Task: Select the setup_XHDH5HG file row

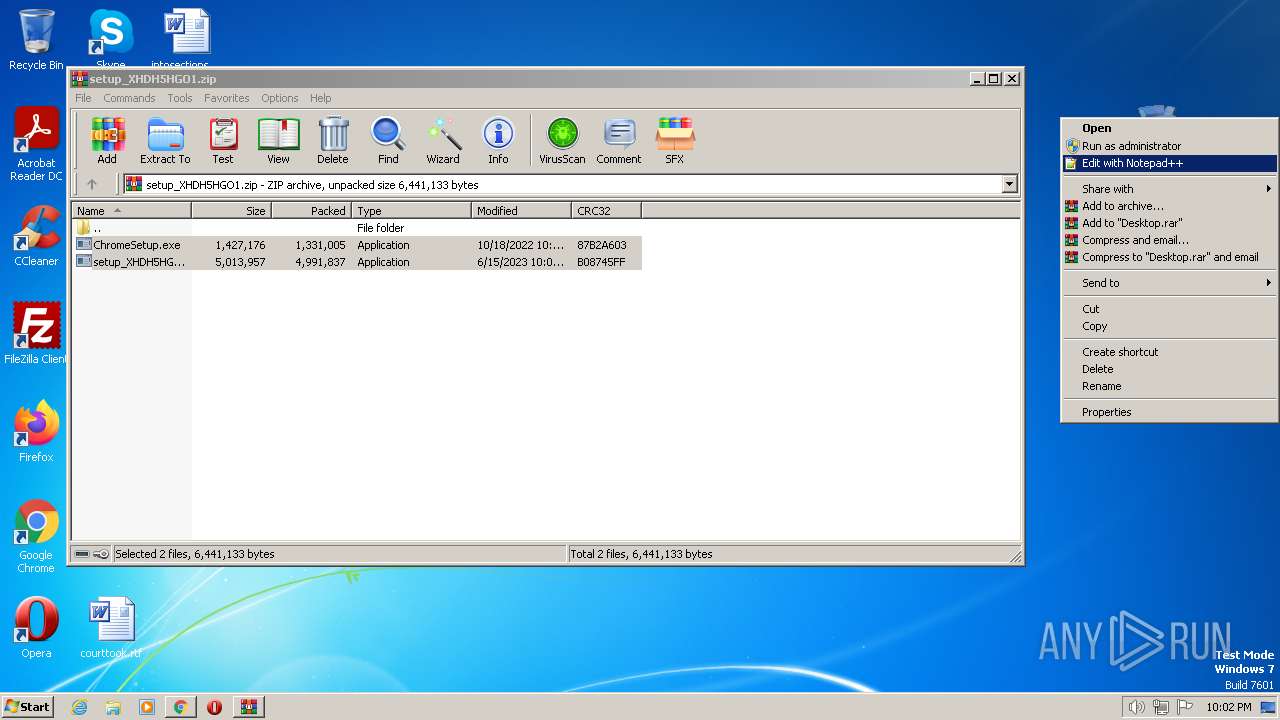Action: (x=357, y=262)
